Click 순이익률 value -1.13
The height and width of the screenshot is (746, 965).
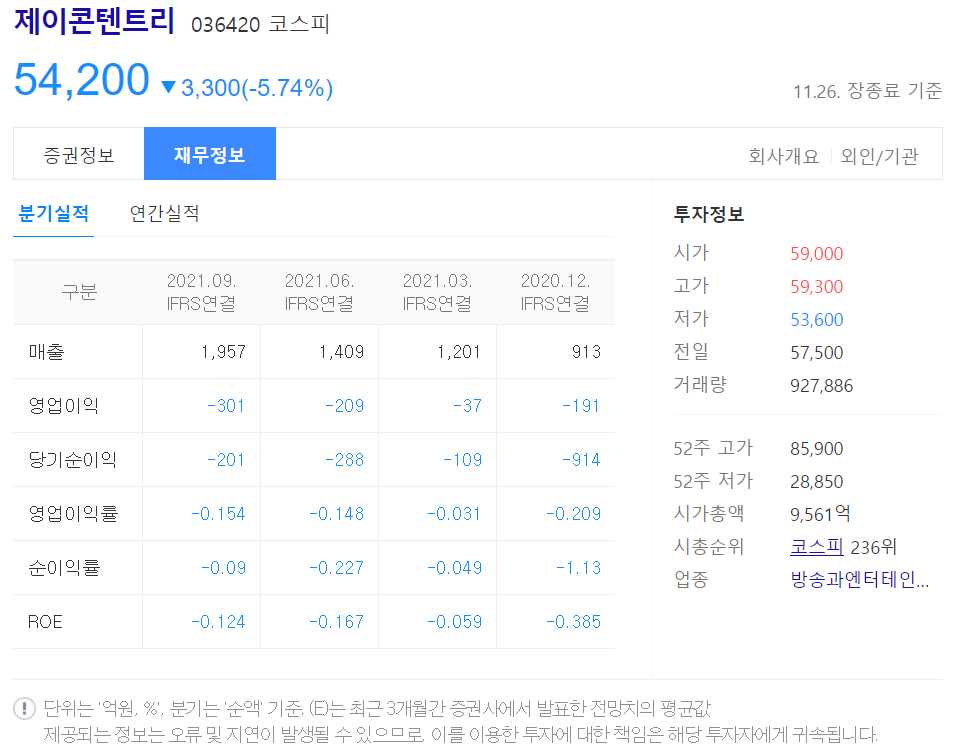pos(579,568)
